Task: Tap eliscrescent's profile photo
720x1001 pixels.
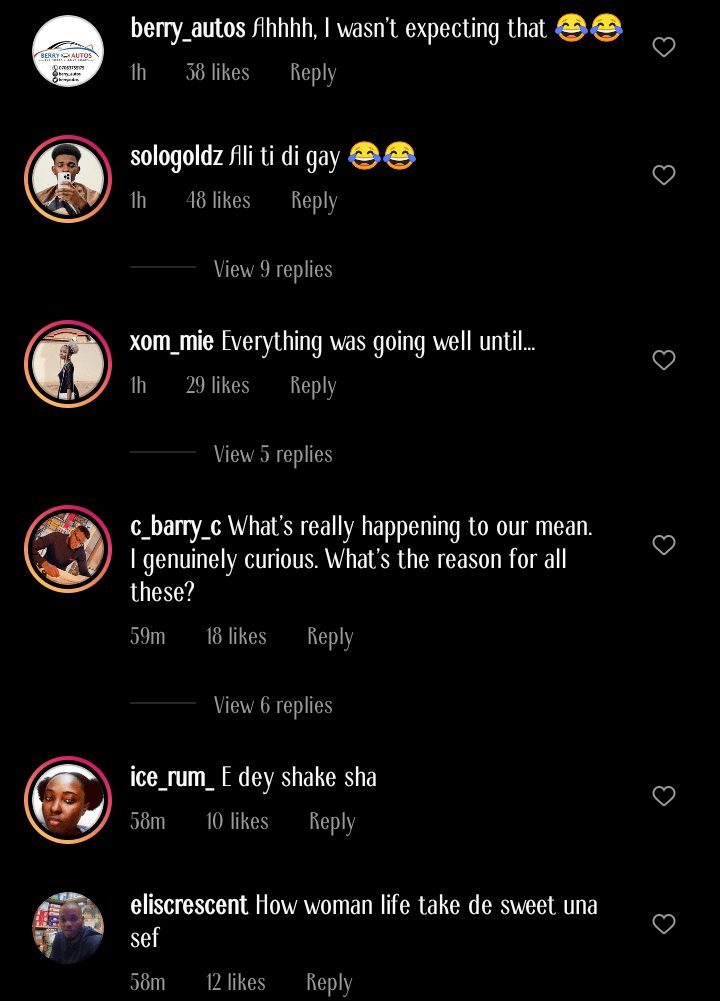Action: tap(68, 928)
